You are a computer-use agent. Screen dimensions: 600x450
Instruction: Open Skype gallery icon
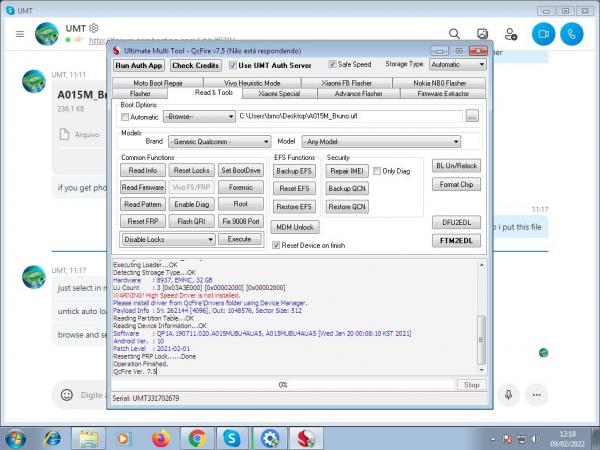[483, 34]
